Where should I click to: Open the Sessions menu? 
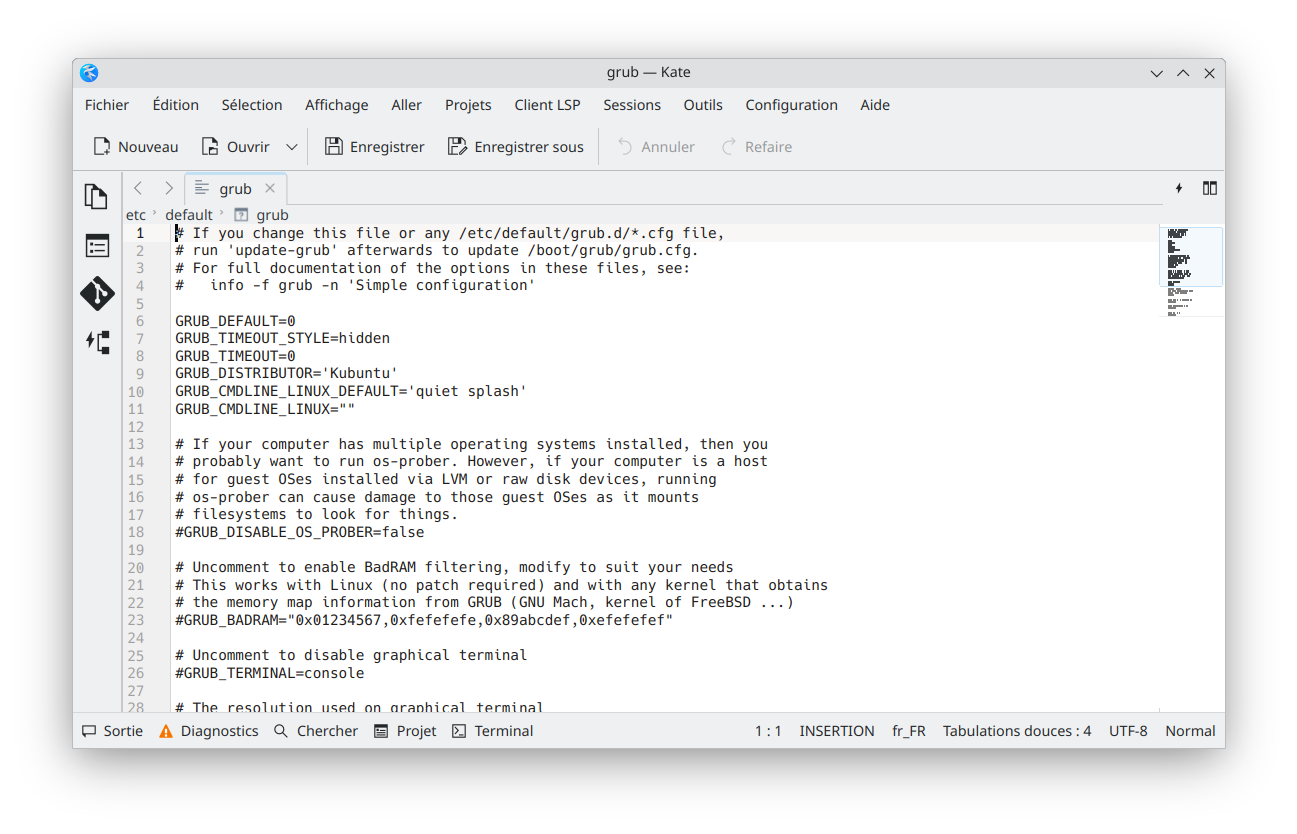tap(632, 105)
